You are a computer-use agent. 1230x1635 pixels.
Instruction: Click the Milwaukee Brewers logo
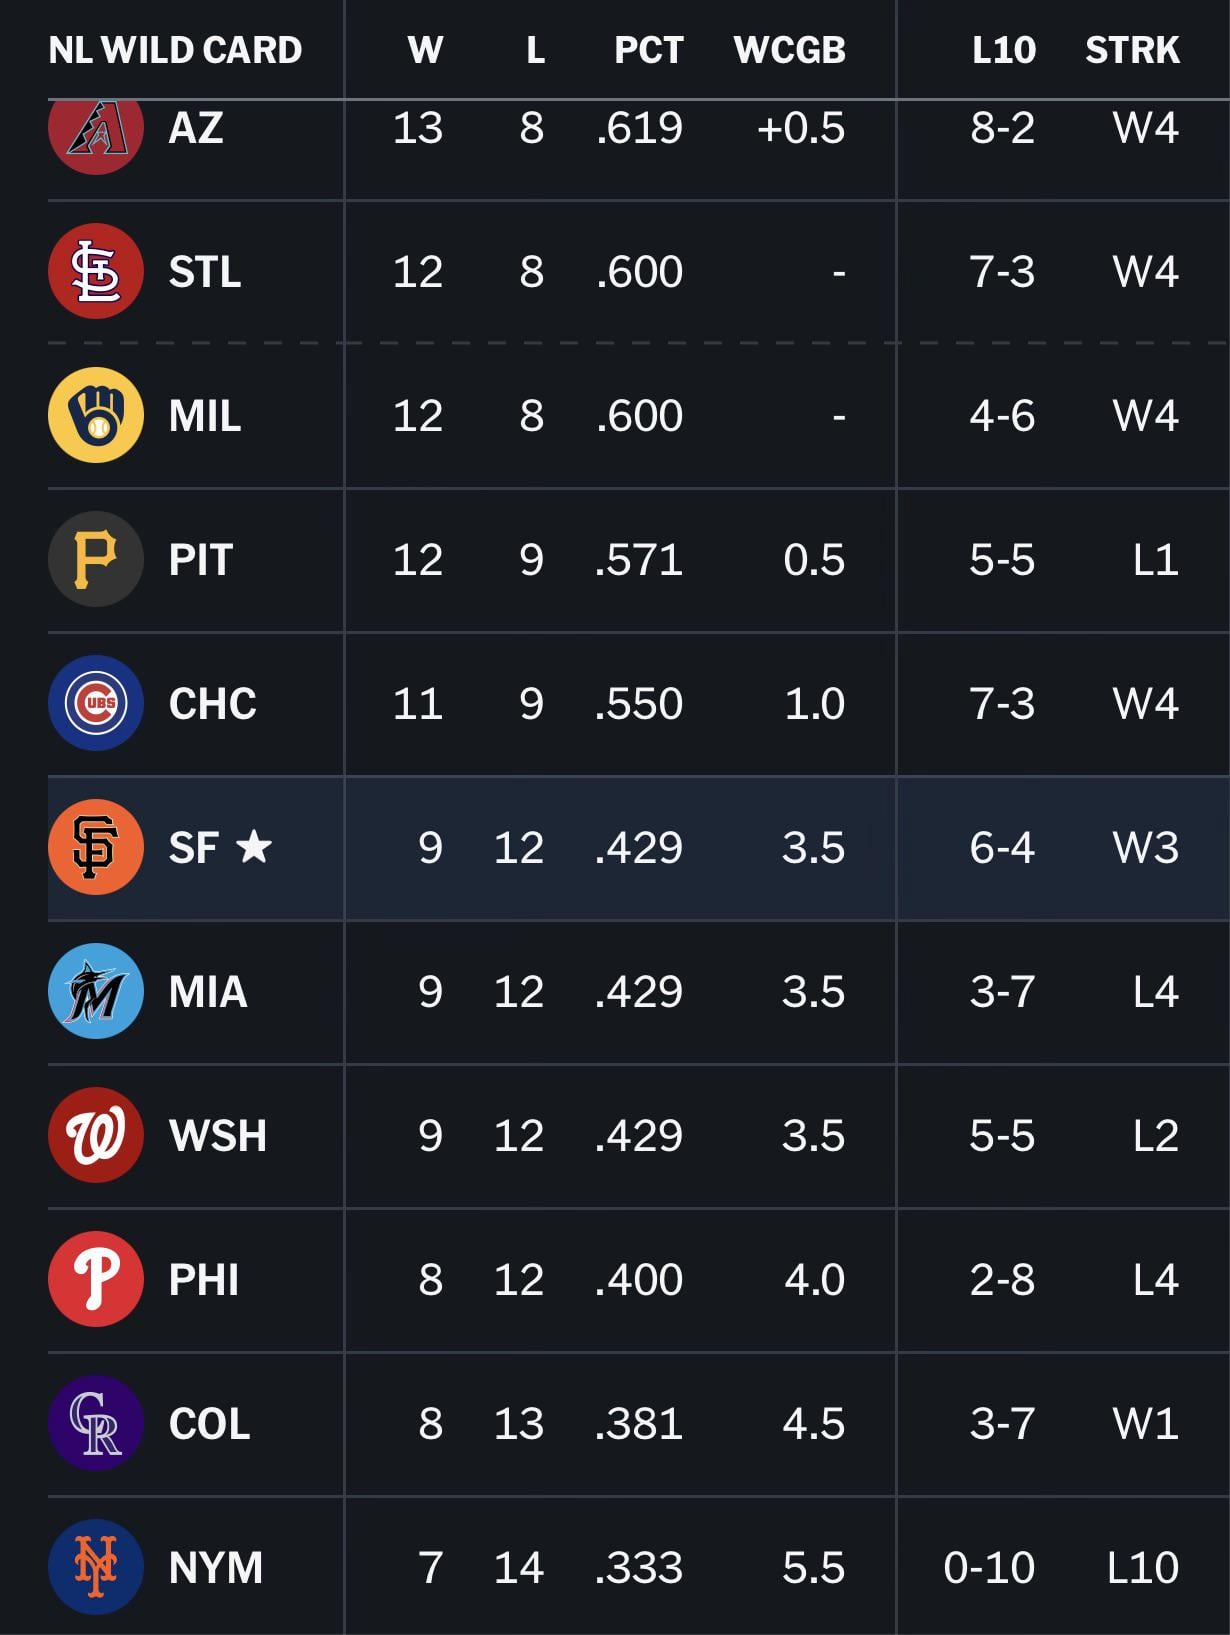click(x=96, y=416)
